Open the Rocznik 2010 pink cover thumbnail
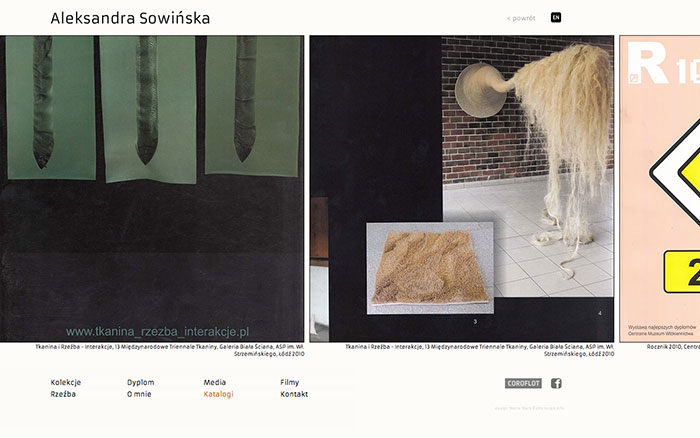This screenshot has height=438, width=700. (x=660, y=188)
